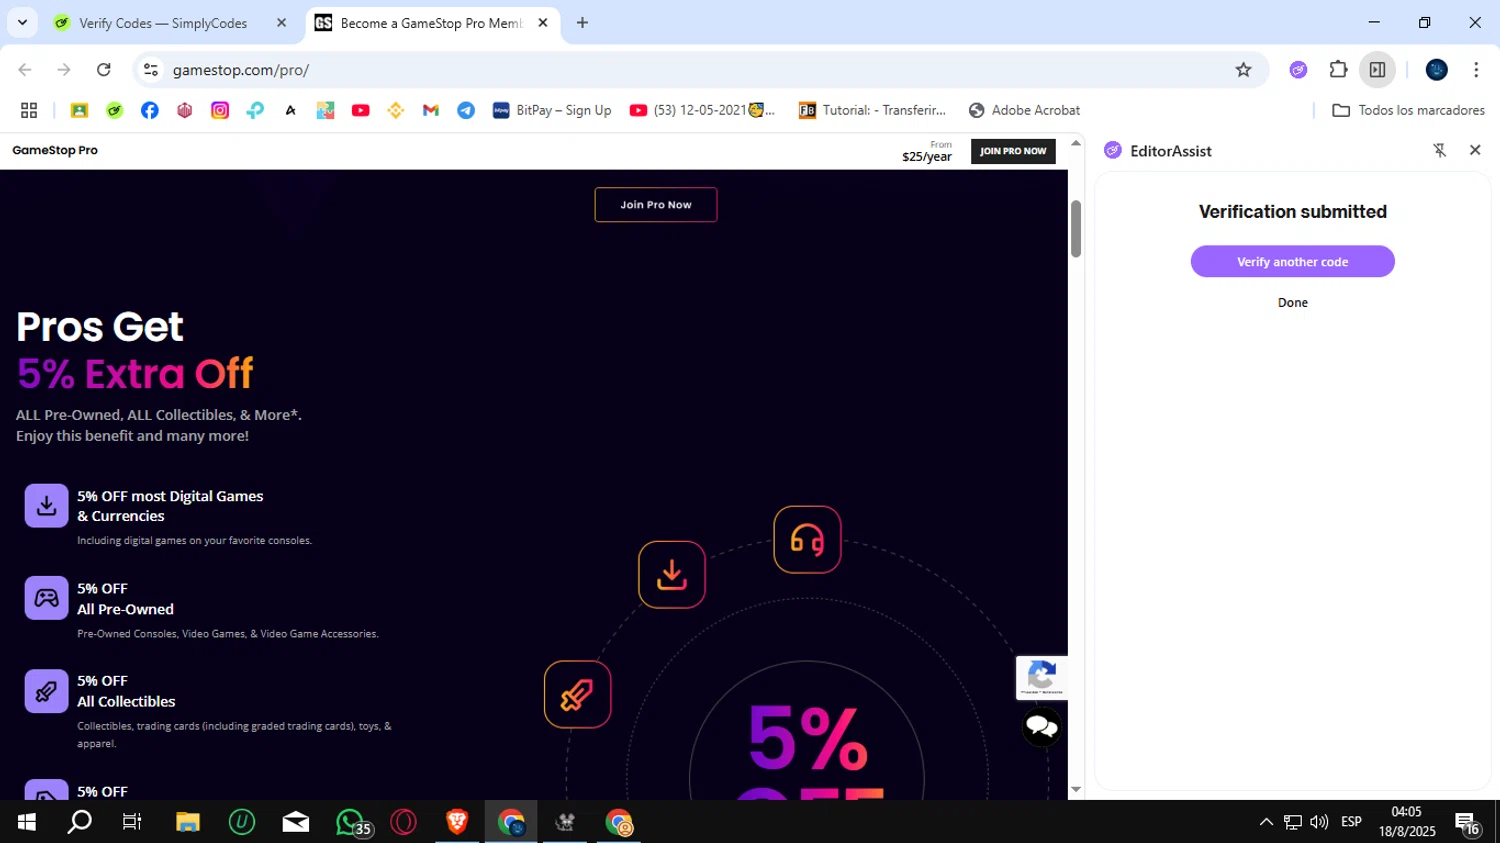Open the puzzle-piece bookmark icon
The image size is (1500, 843).
[x=325, y=110]
